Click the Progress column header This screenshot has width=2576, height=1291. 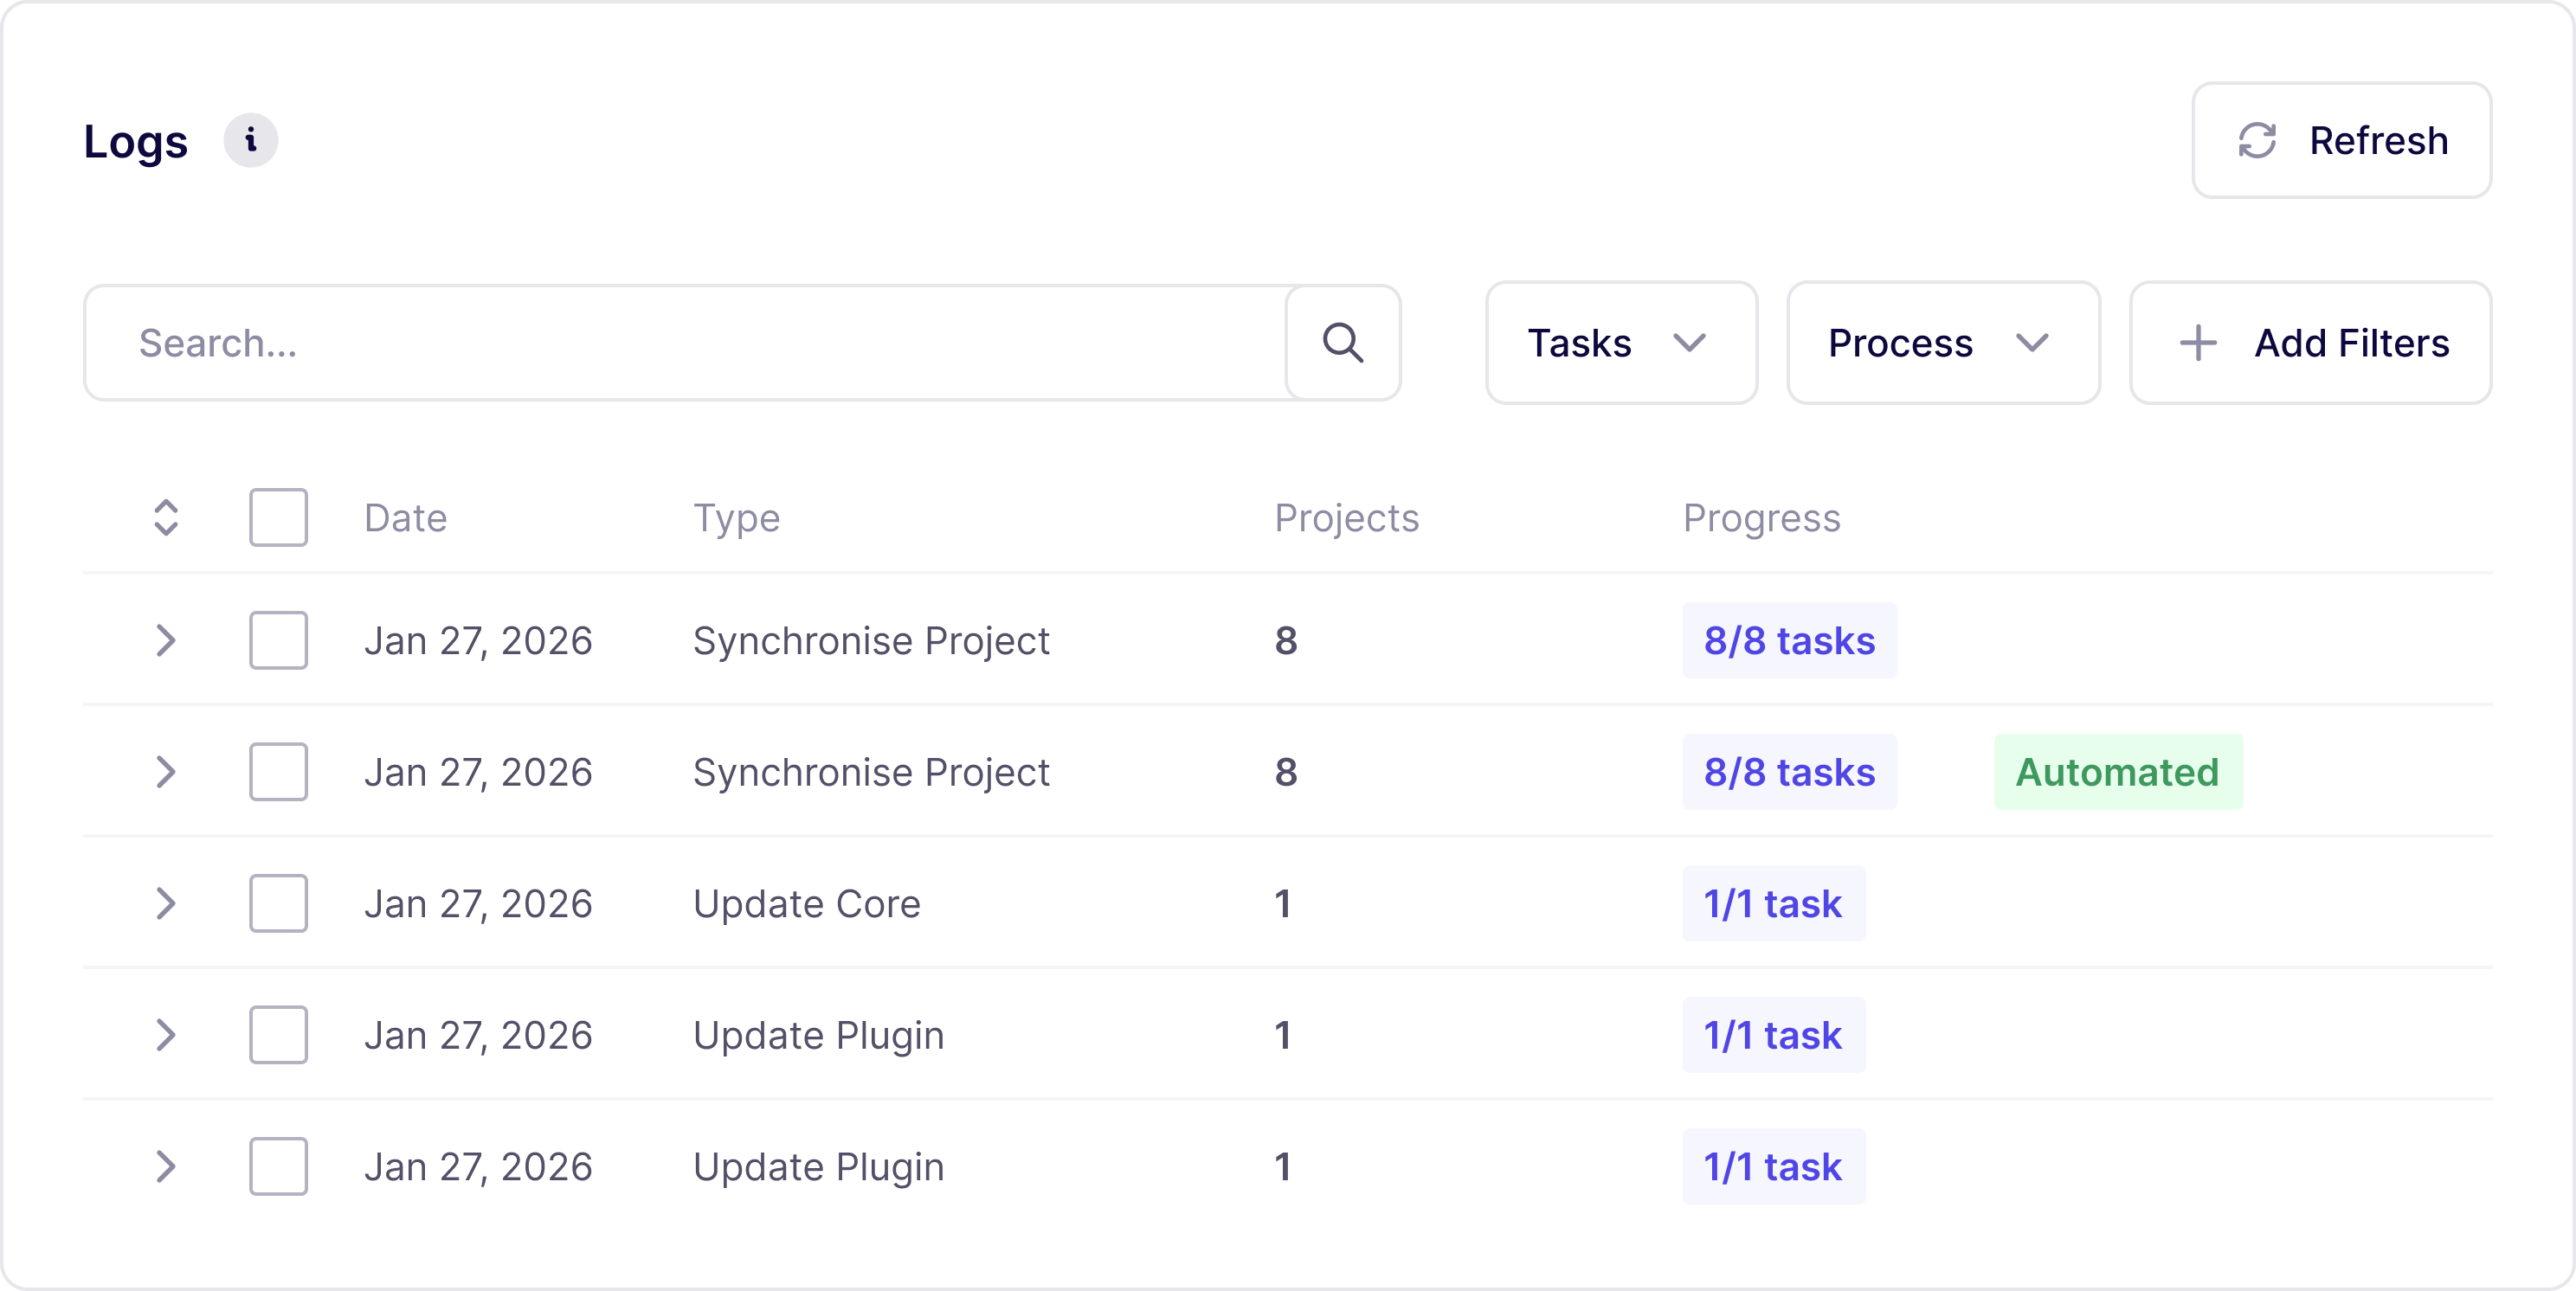tap(1760, 518)
